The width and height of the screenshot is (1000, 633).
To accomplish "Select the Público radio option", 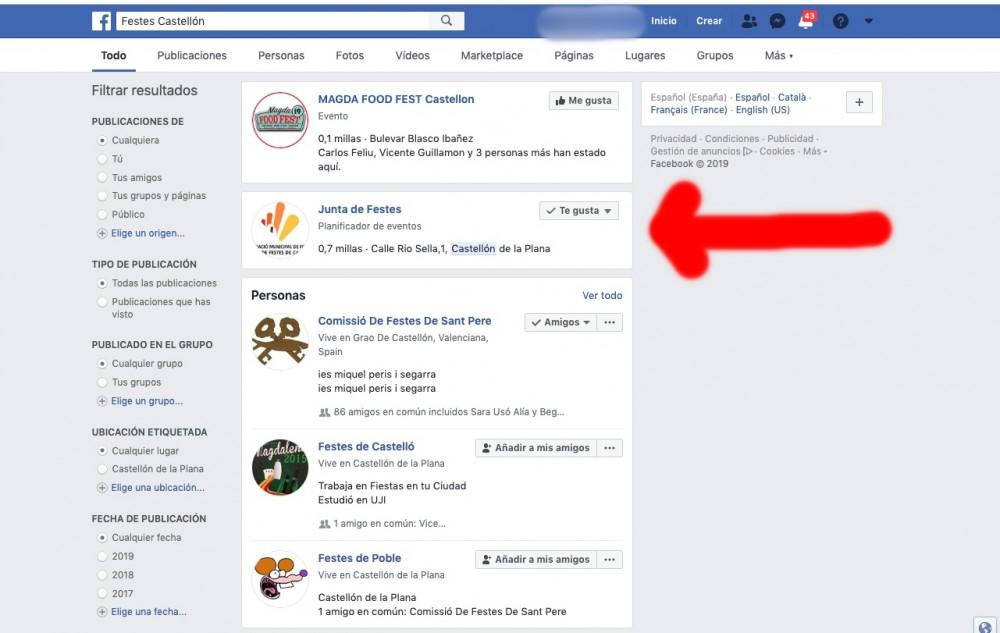I will tap(102, 215).
